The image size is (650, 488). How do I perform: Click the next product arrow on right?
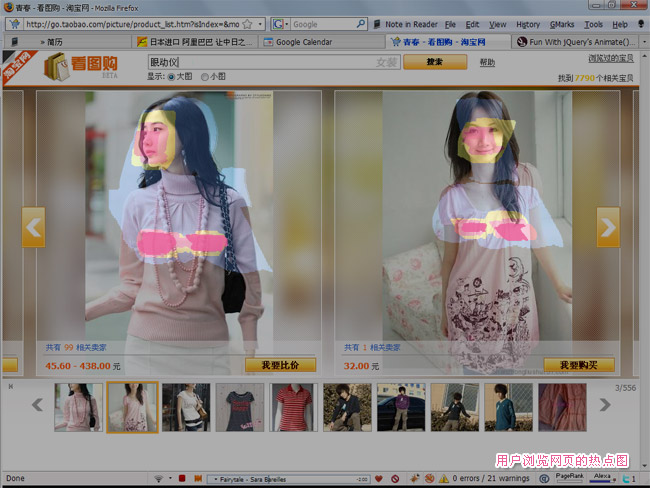coord(608,227)
